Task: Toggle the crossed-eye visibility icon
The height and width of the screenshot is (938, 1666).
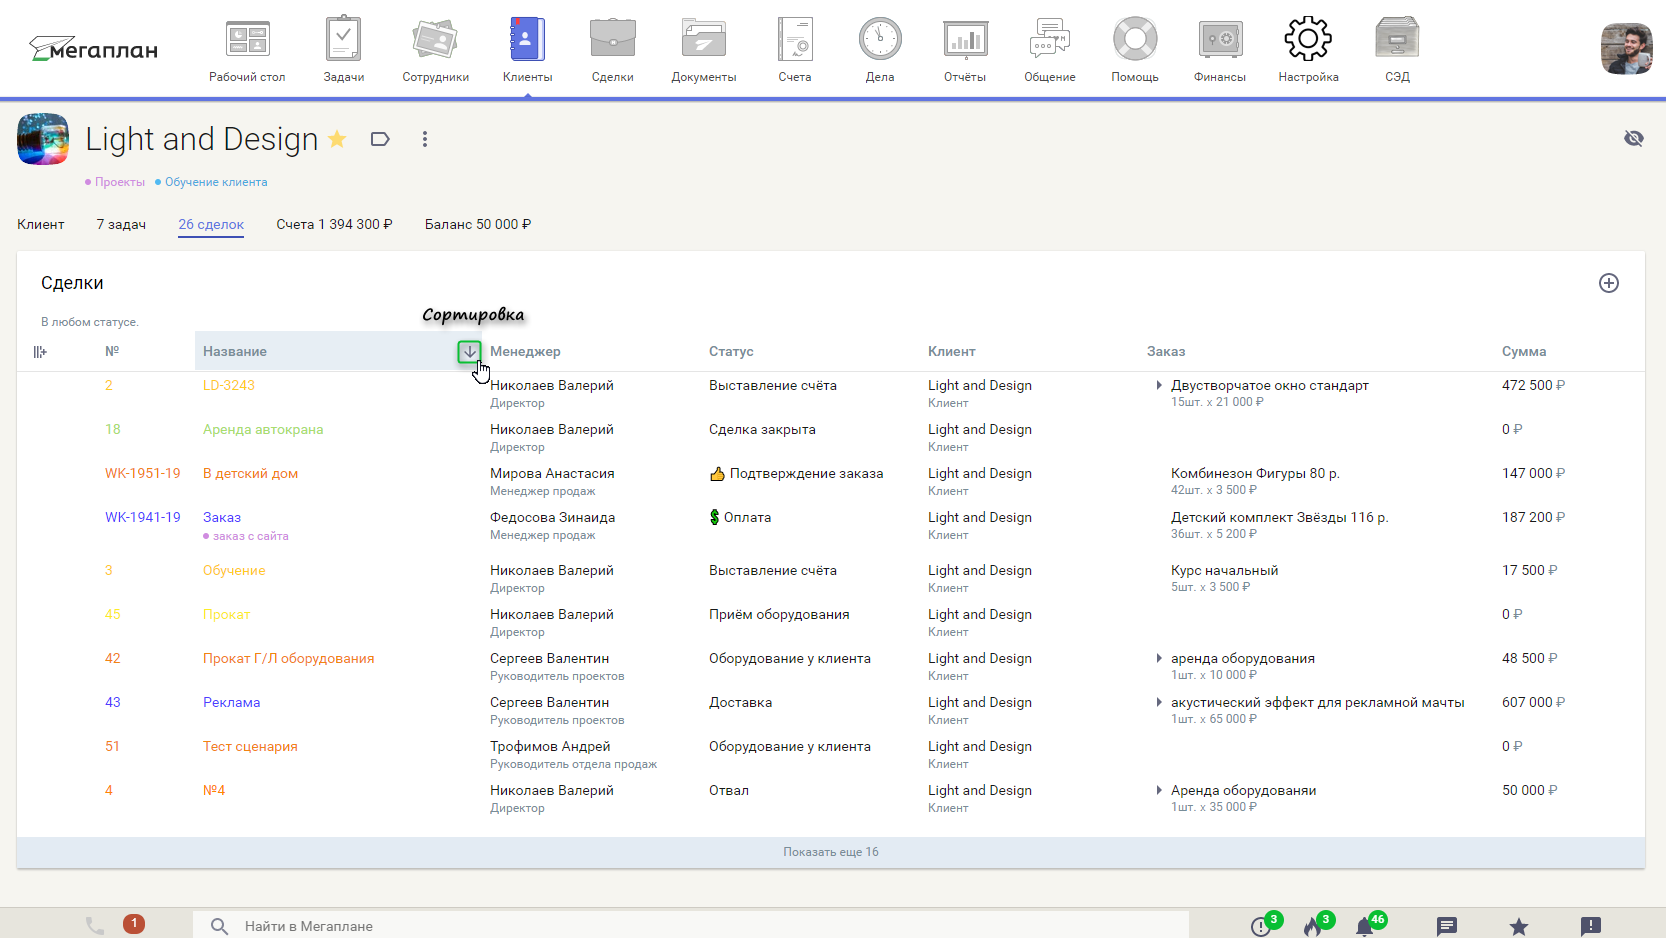Action: click(x=1634, y=138)
